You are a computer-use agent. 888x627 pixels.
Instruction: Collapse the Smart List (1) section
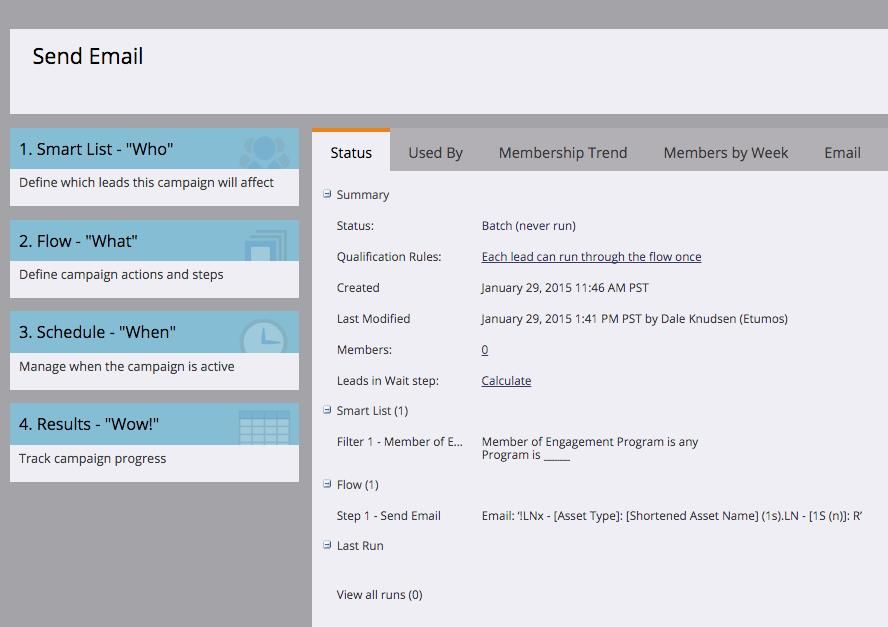pos(327,410)
